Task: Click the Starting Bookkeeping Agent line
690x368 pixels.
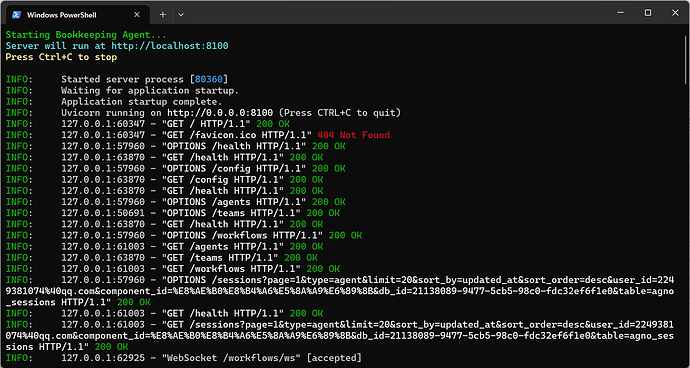Action: pos(86,35)
